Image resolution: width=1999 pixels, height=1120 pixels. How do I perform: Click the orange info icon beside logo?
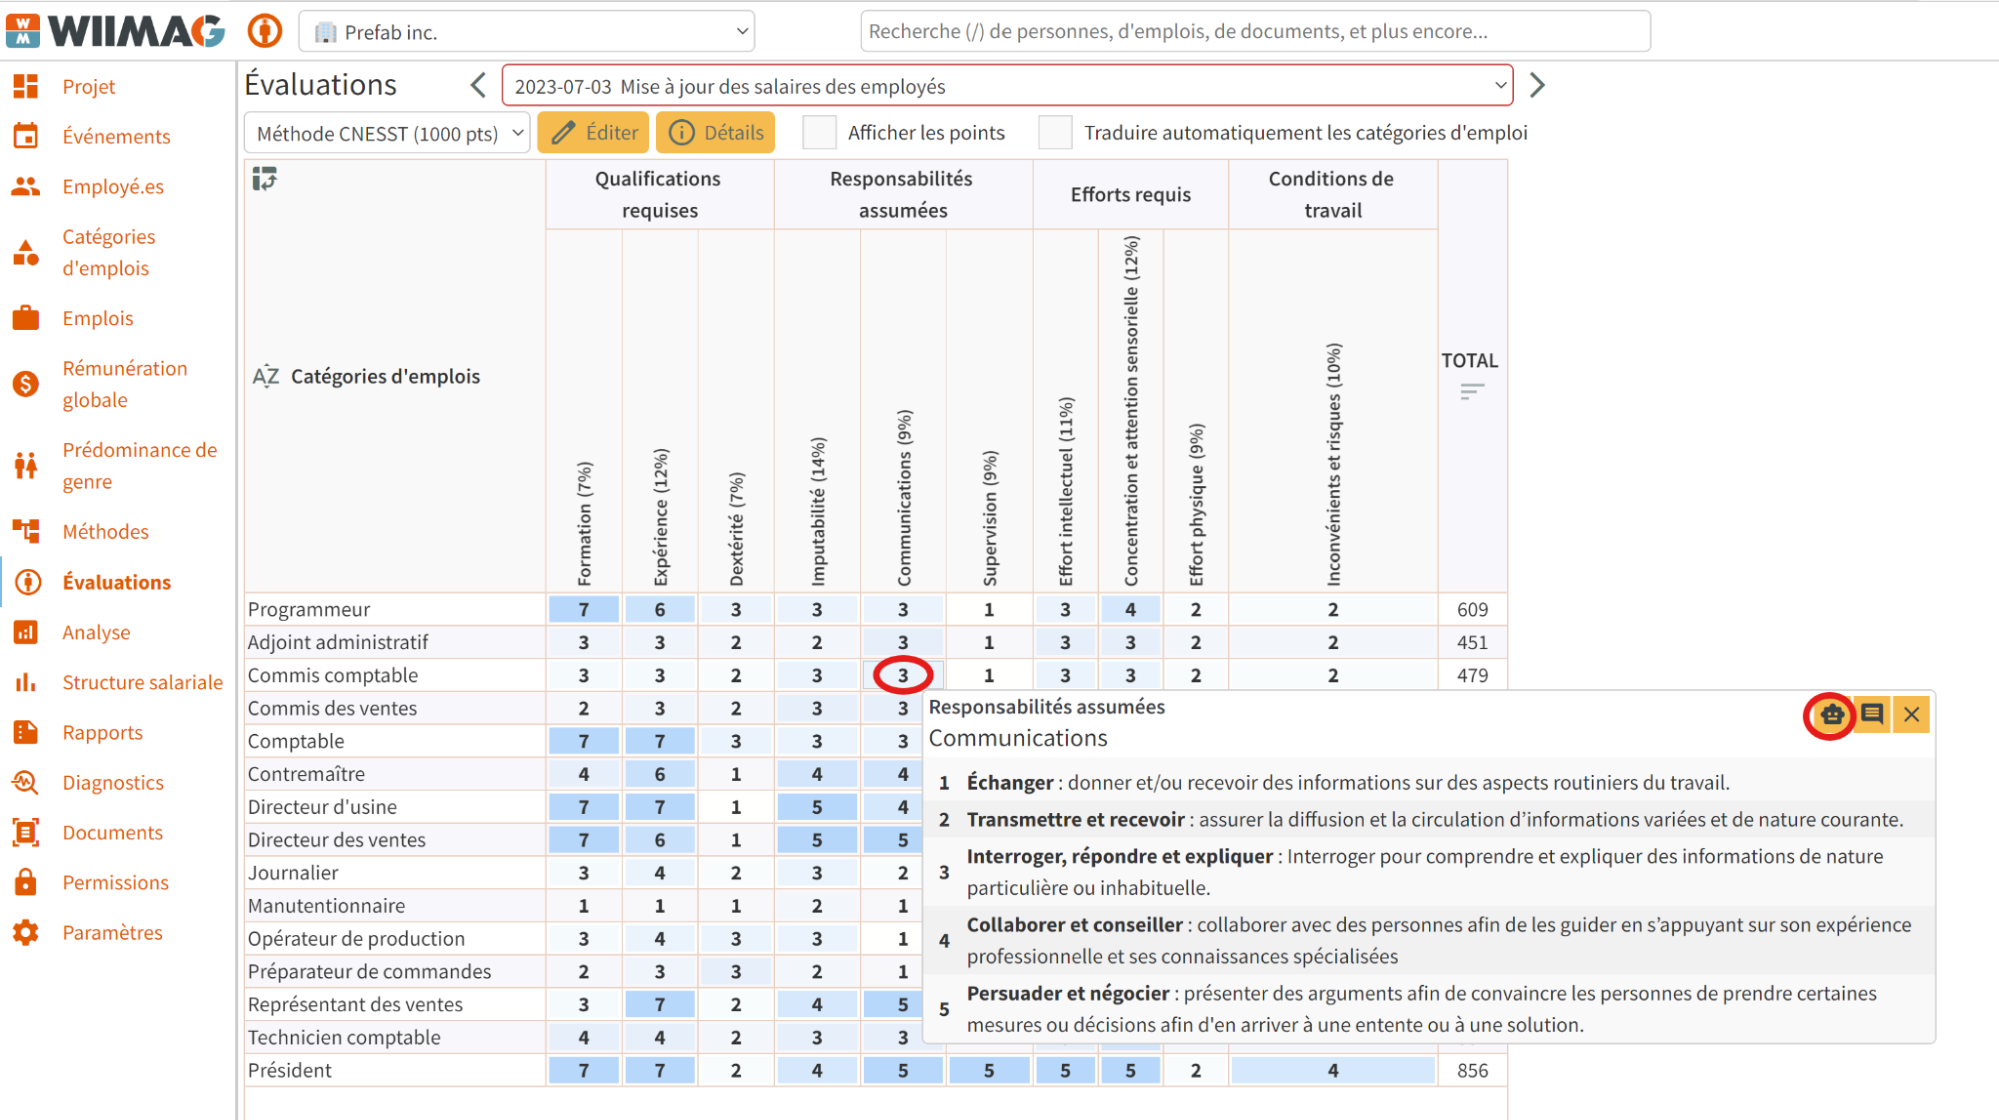(265, 31)
